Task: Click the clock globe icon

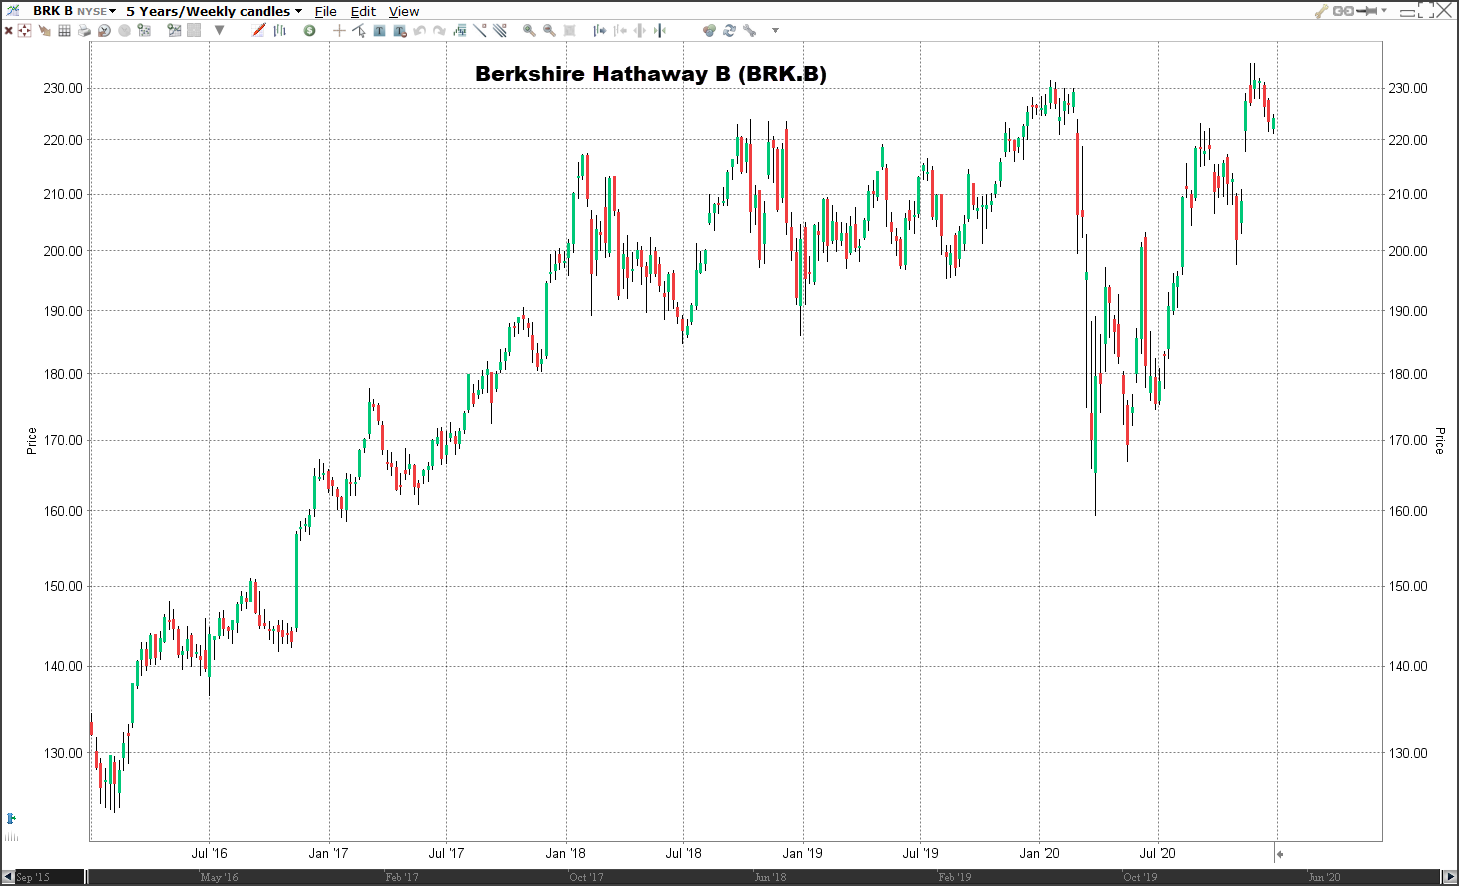Action: (104, 31)
